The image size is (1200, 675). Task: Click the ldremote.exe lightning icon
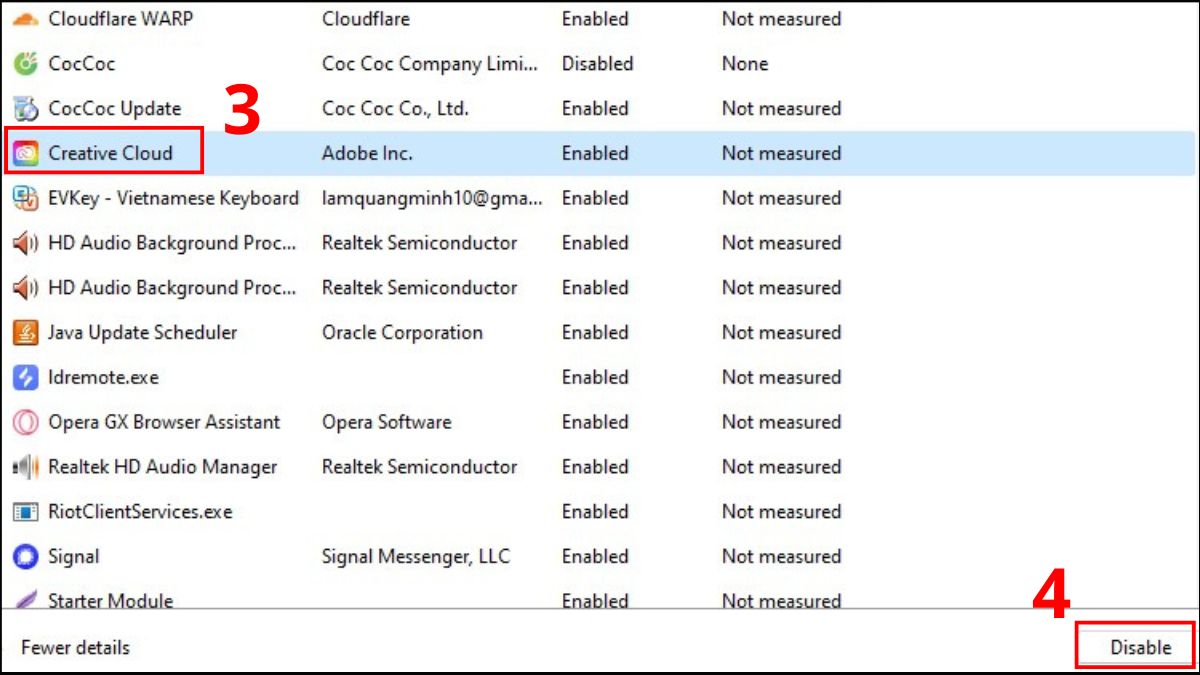pyautogui.click(x=25, y=377)
